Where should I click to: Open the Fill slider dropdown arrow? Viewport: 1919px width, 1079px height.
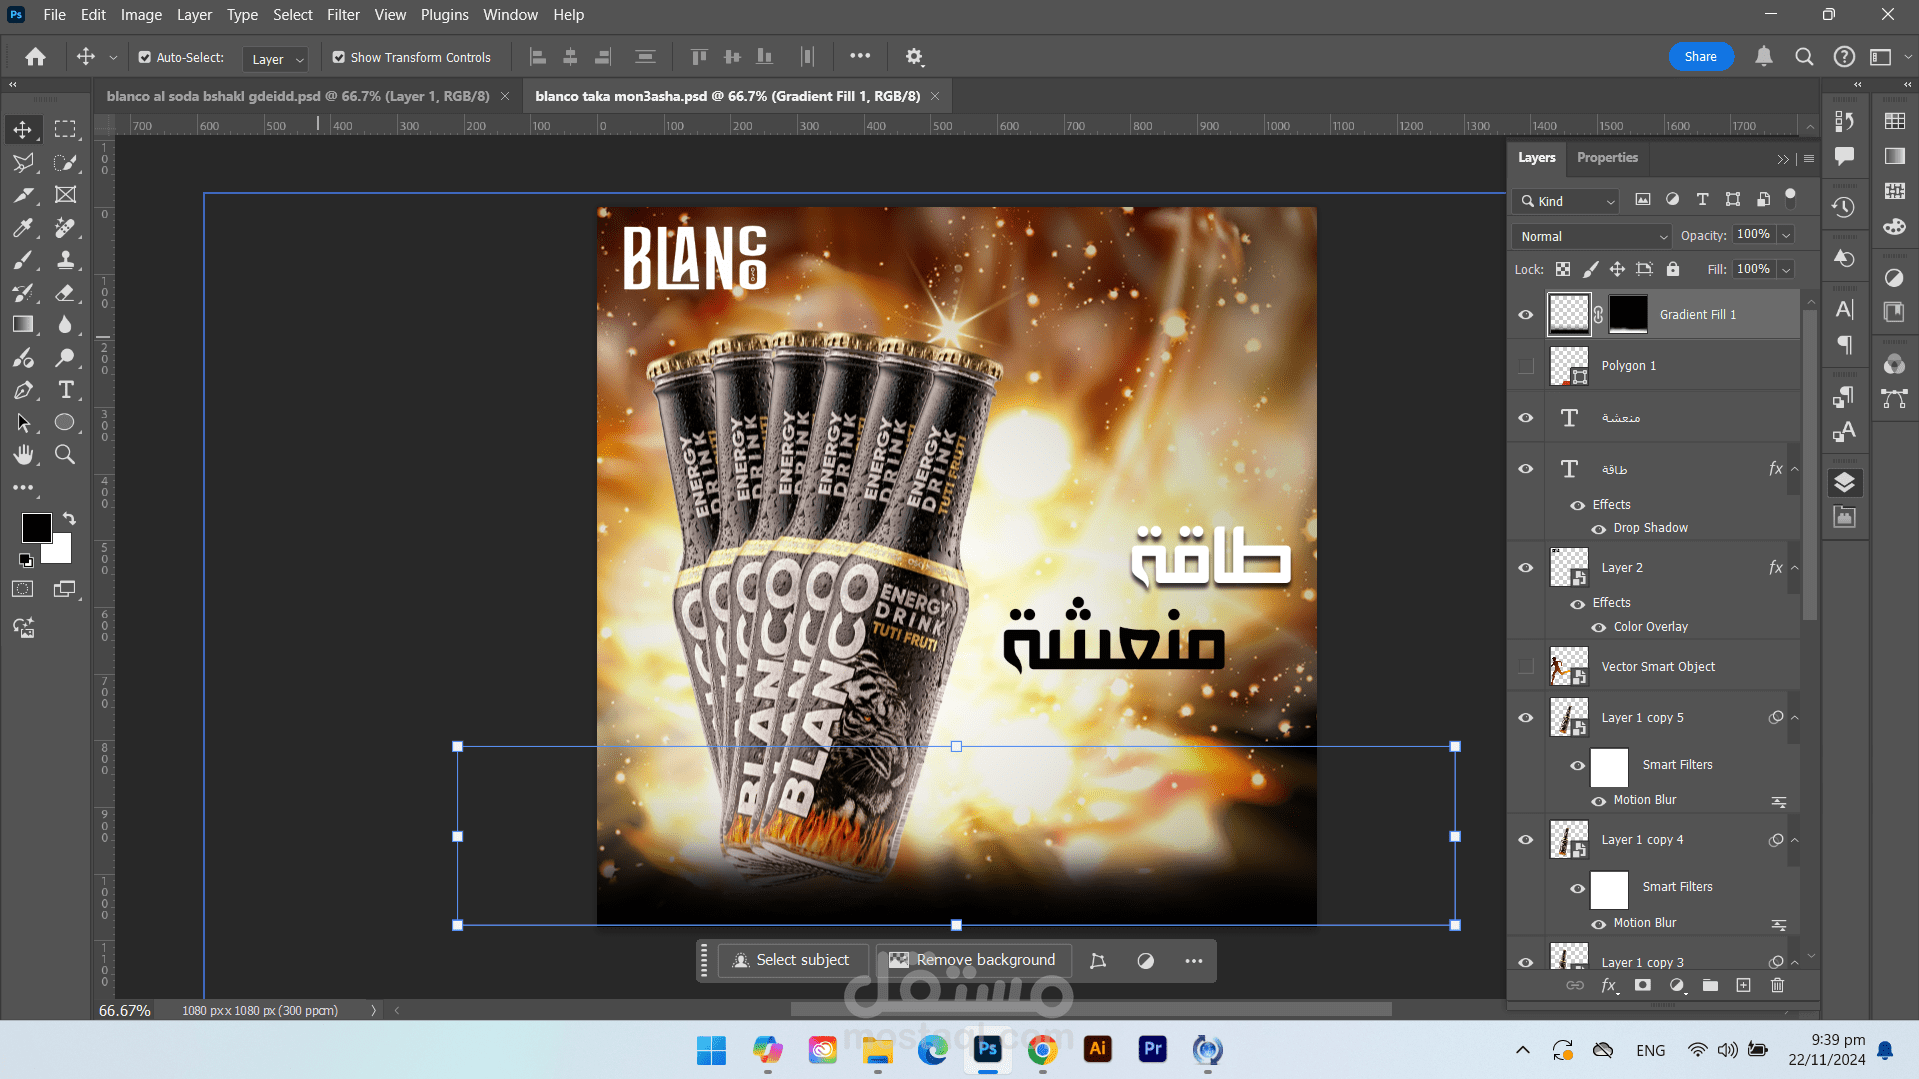point(1786,270)
